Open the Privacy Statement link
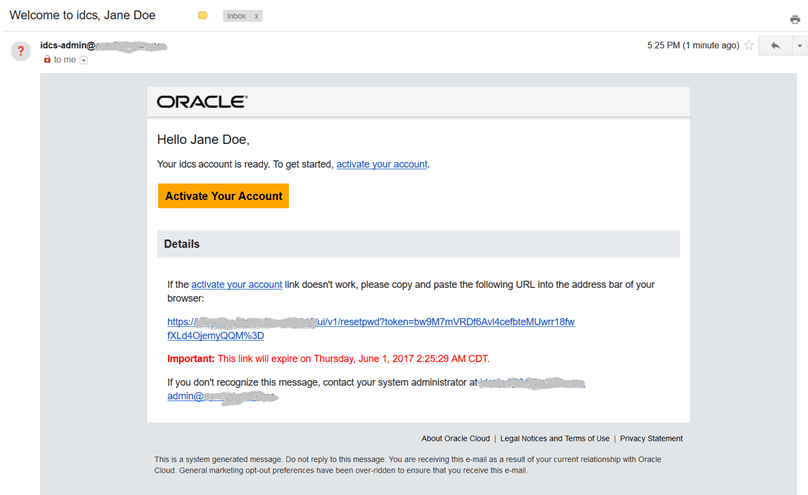The height and width of the screenshot is (495, 808). pos(651,438)
